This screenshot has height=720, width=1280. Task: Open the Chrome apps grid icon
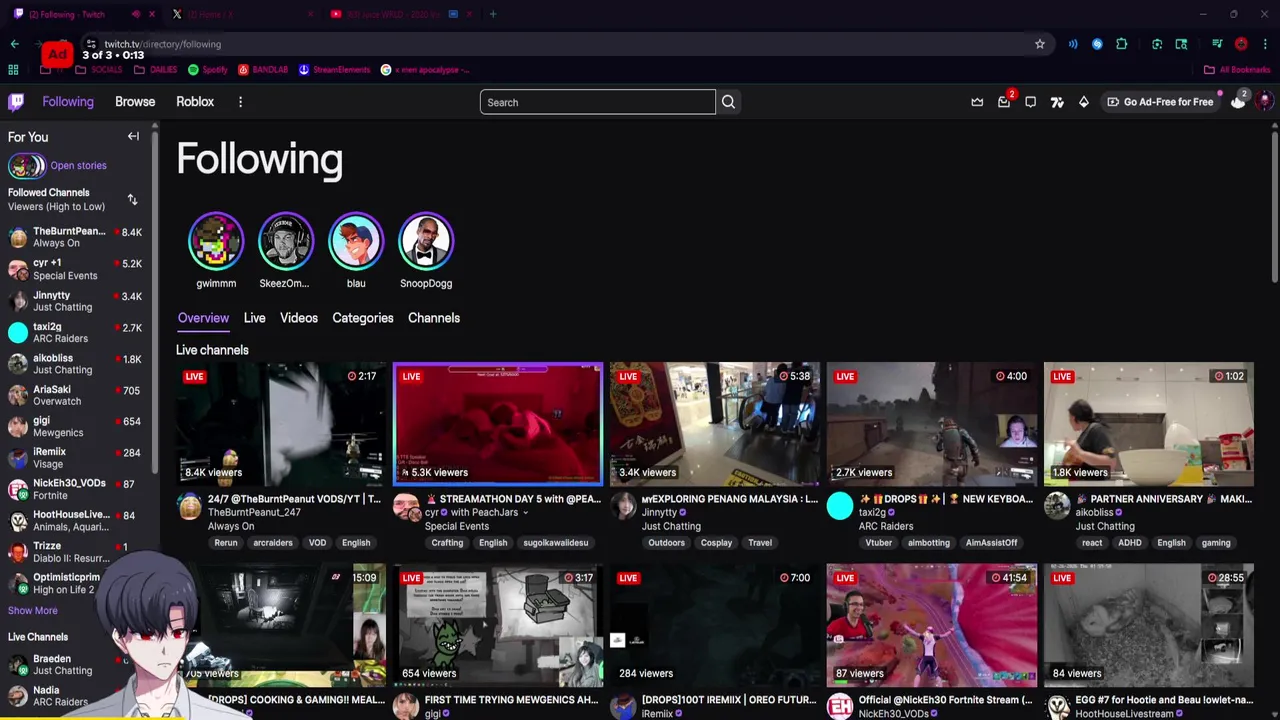point(13,70)
